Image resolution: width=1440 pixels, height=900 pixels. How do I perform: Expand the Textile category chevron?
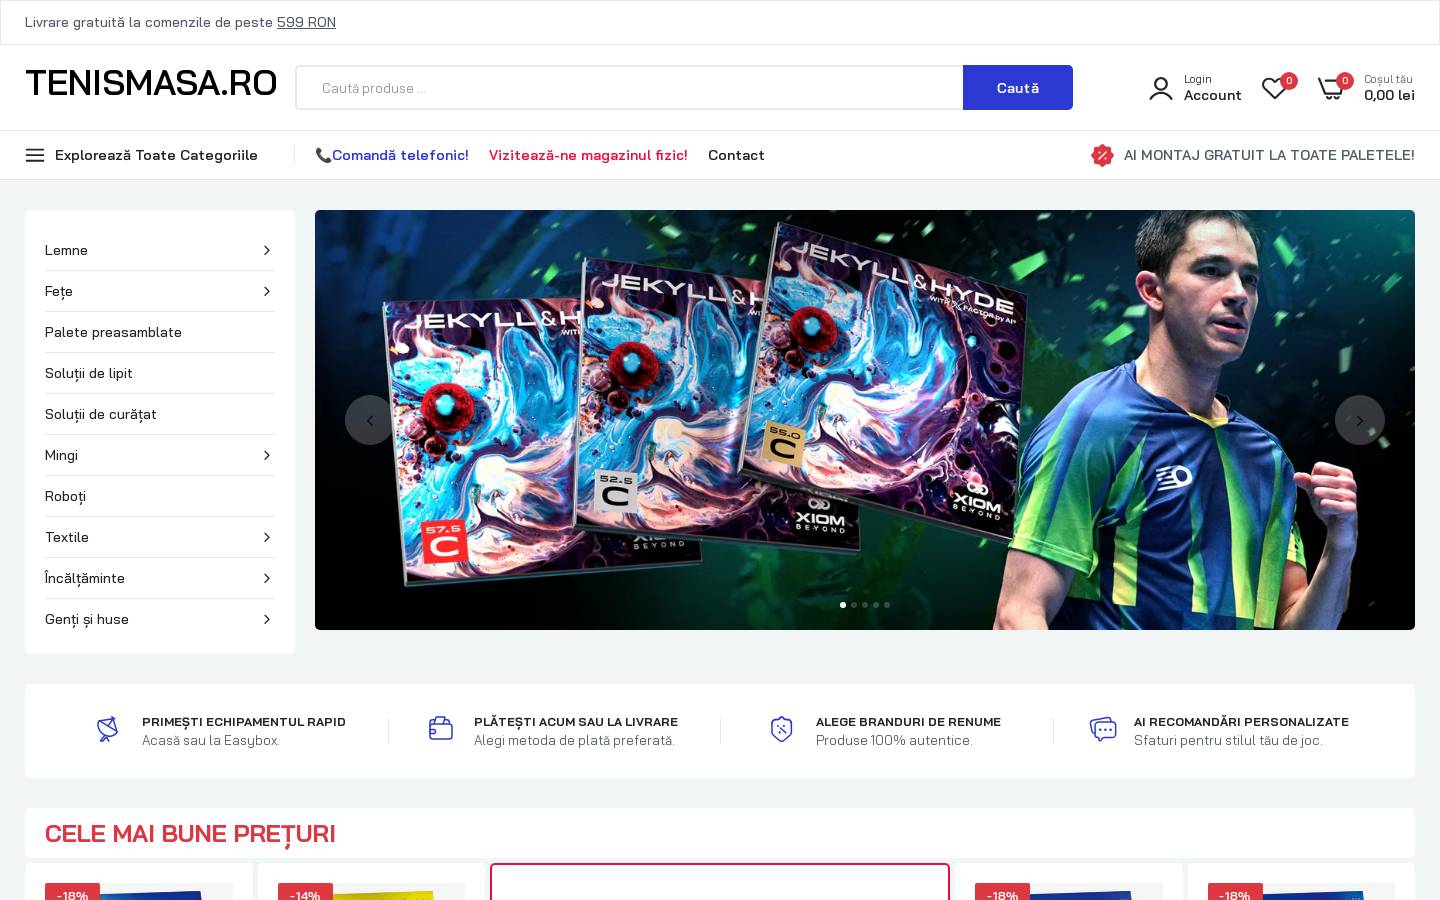click(266, 537)
